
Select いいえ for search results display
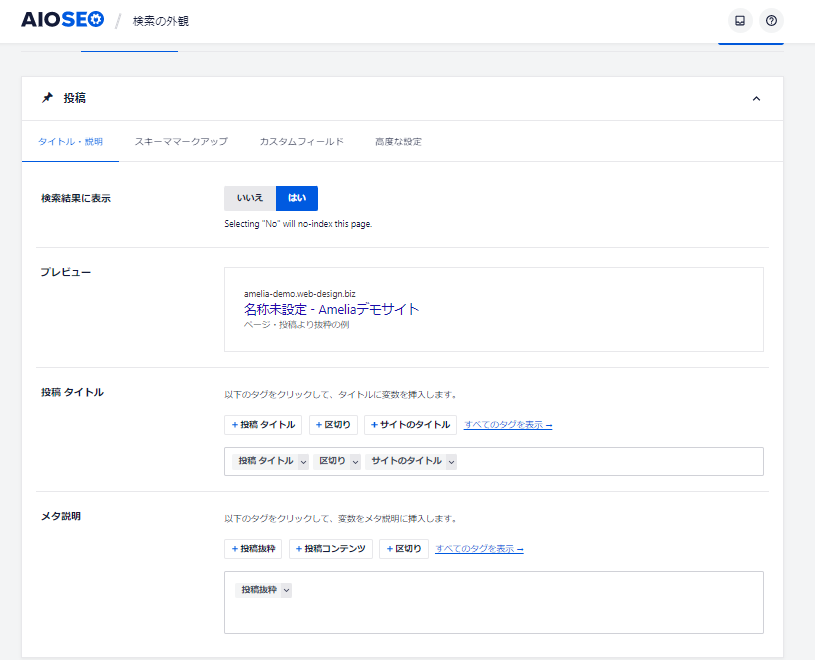point(250,198)
